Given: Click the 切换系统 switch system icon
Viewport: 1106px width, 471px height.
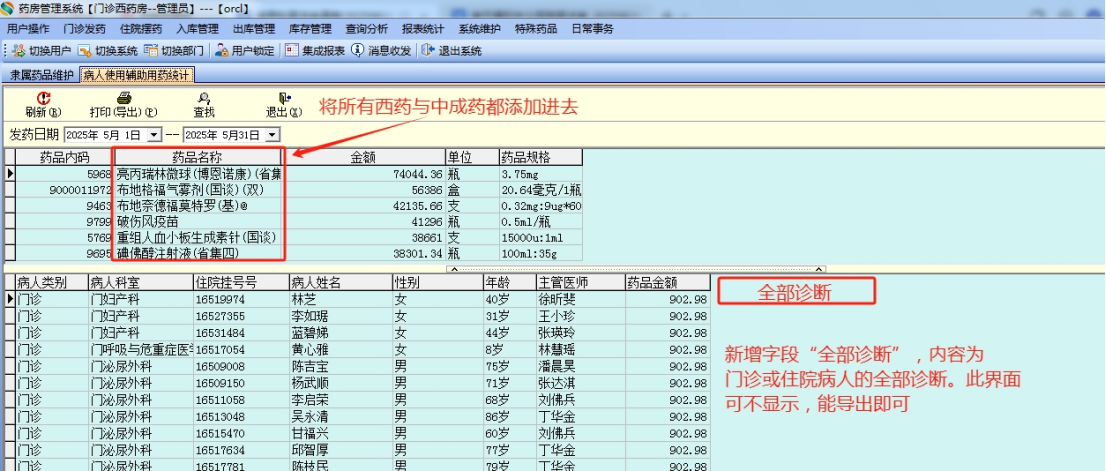Looking at the screenshot, I should (84, 51).
